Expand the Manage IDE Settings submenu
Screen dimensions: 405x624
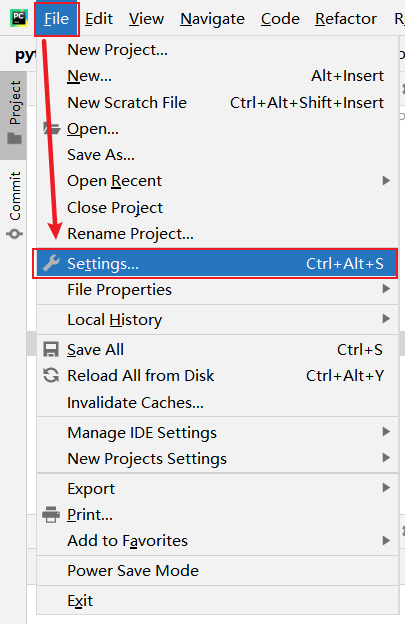tap(217, 433)
